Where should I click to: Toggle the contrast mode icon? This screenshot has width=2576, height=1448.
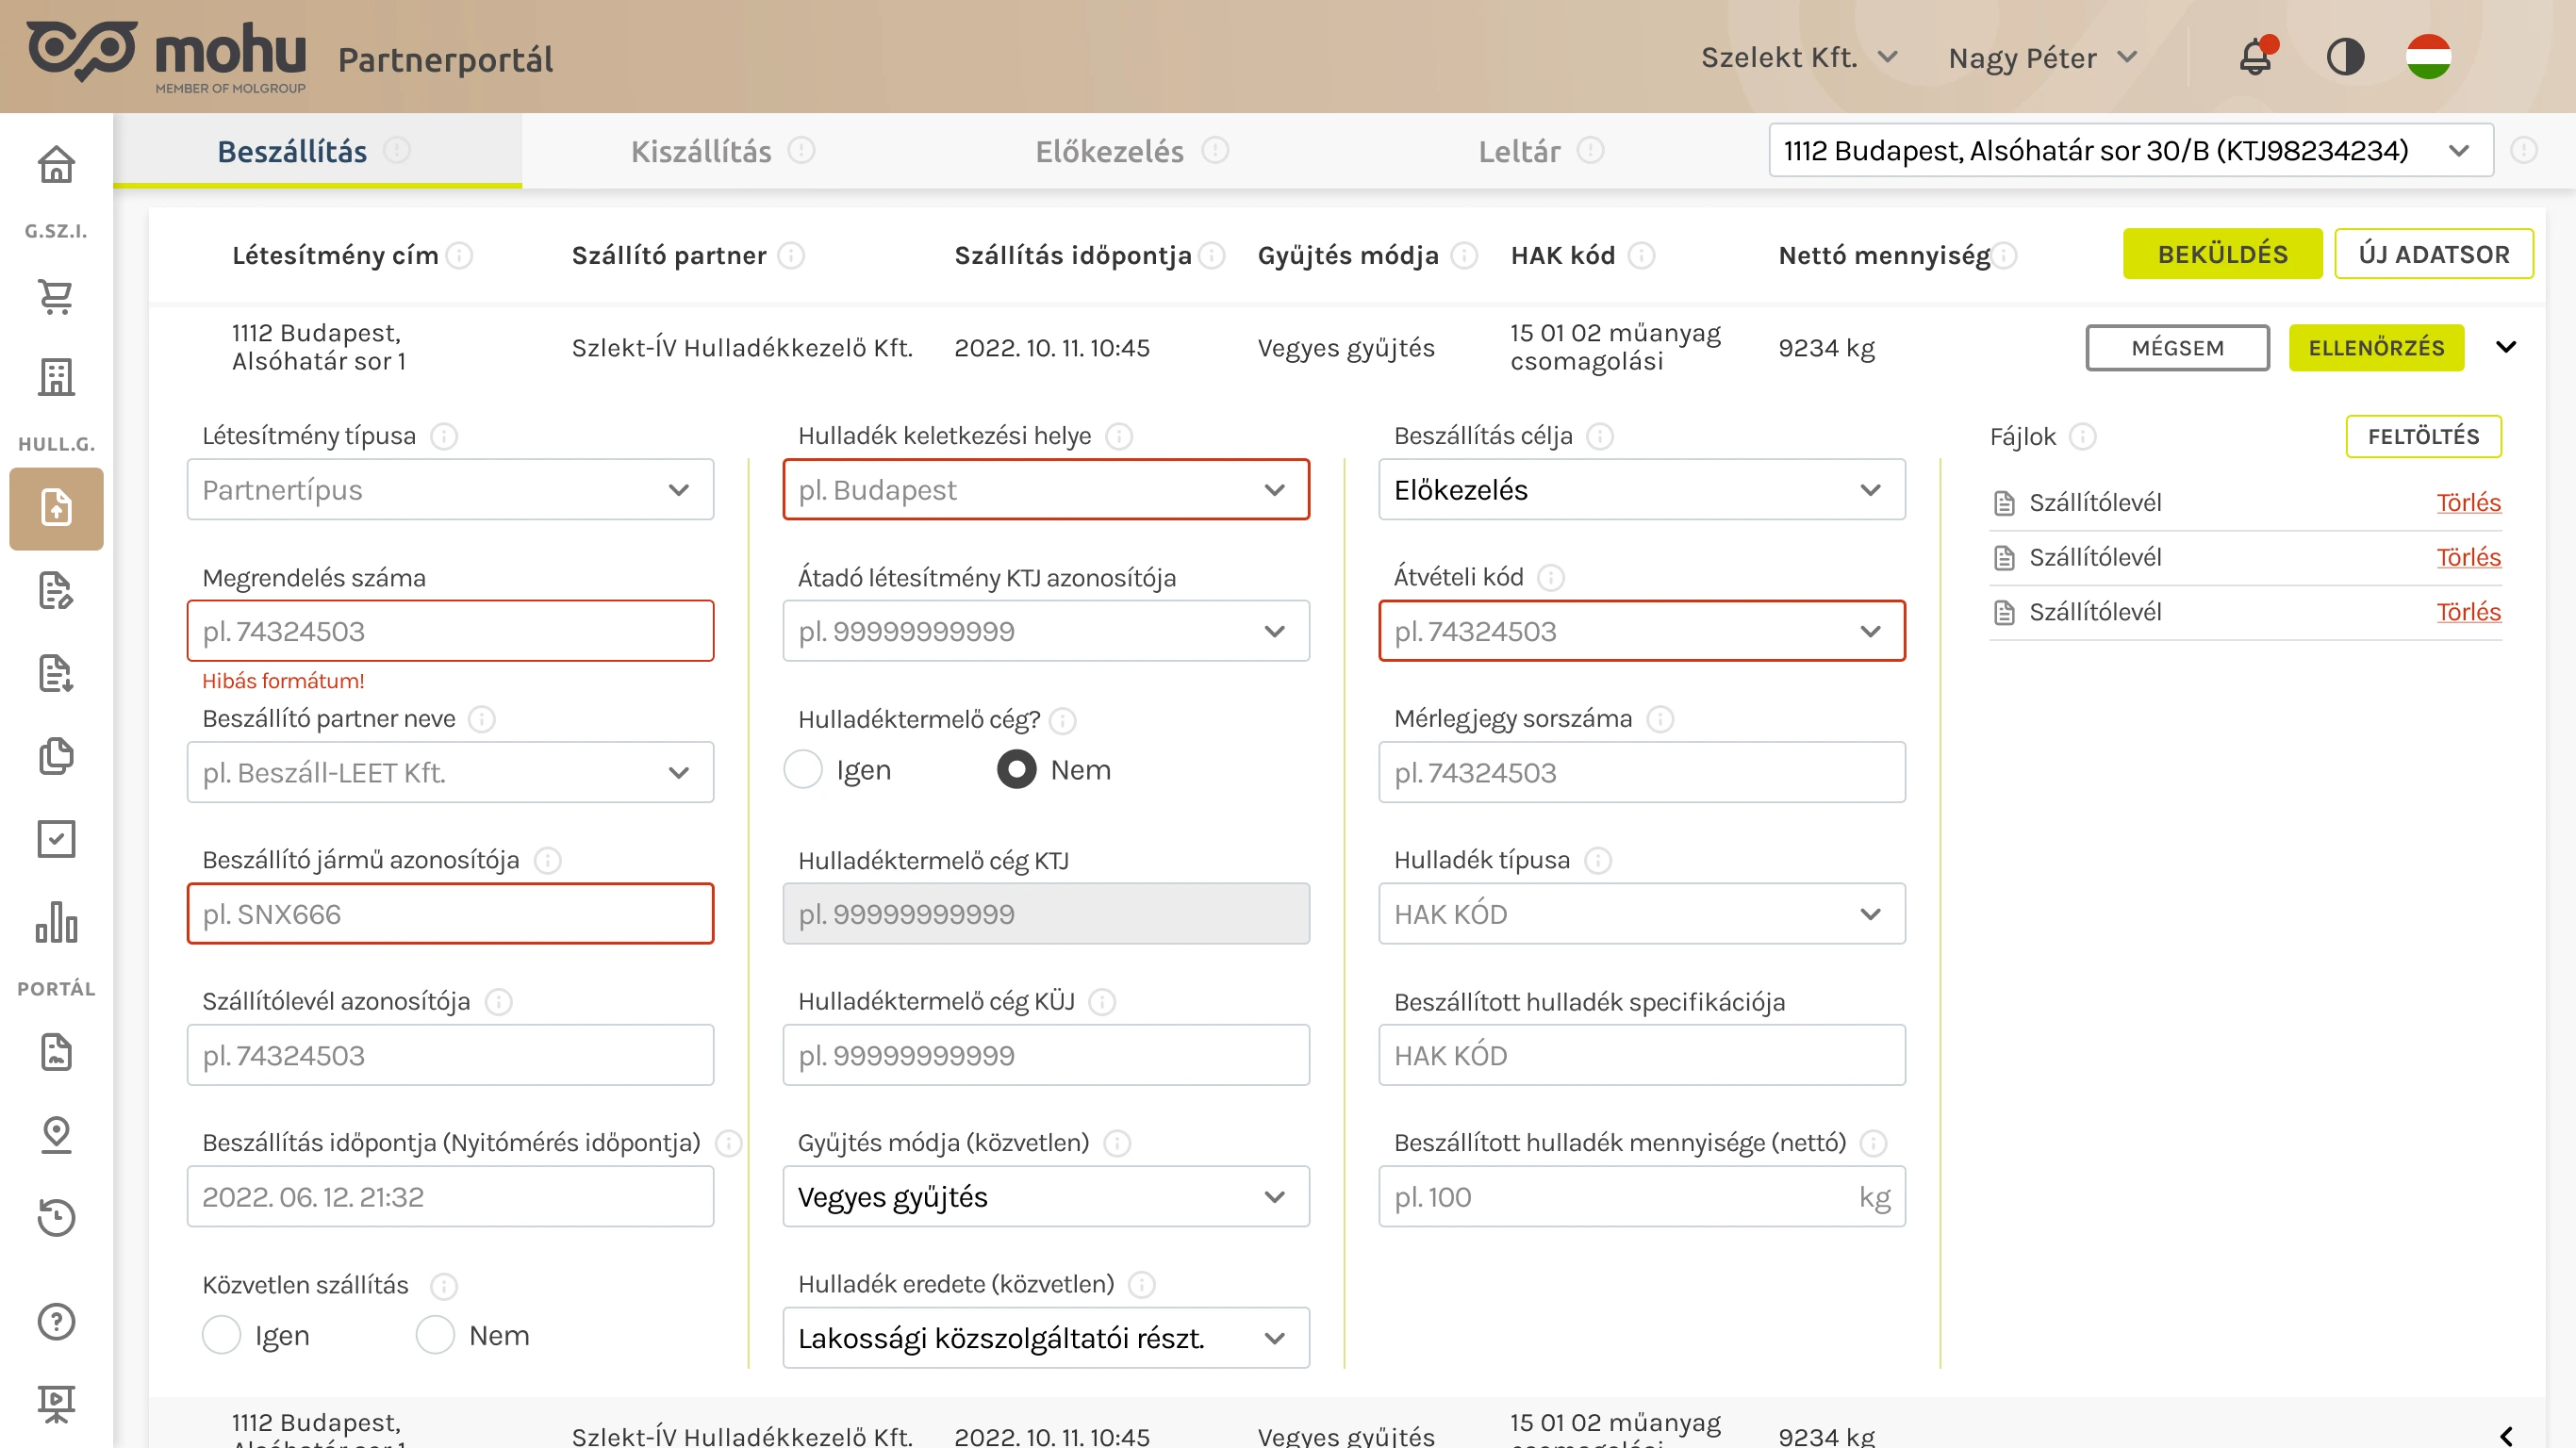[x=2345, y=57]
